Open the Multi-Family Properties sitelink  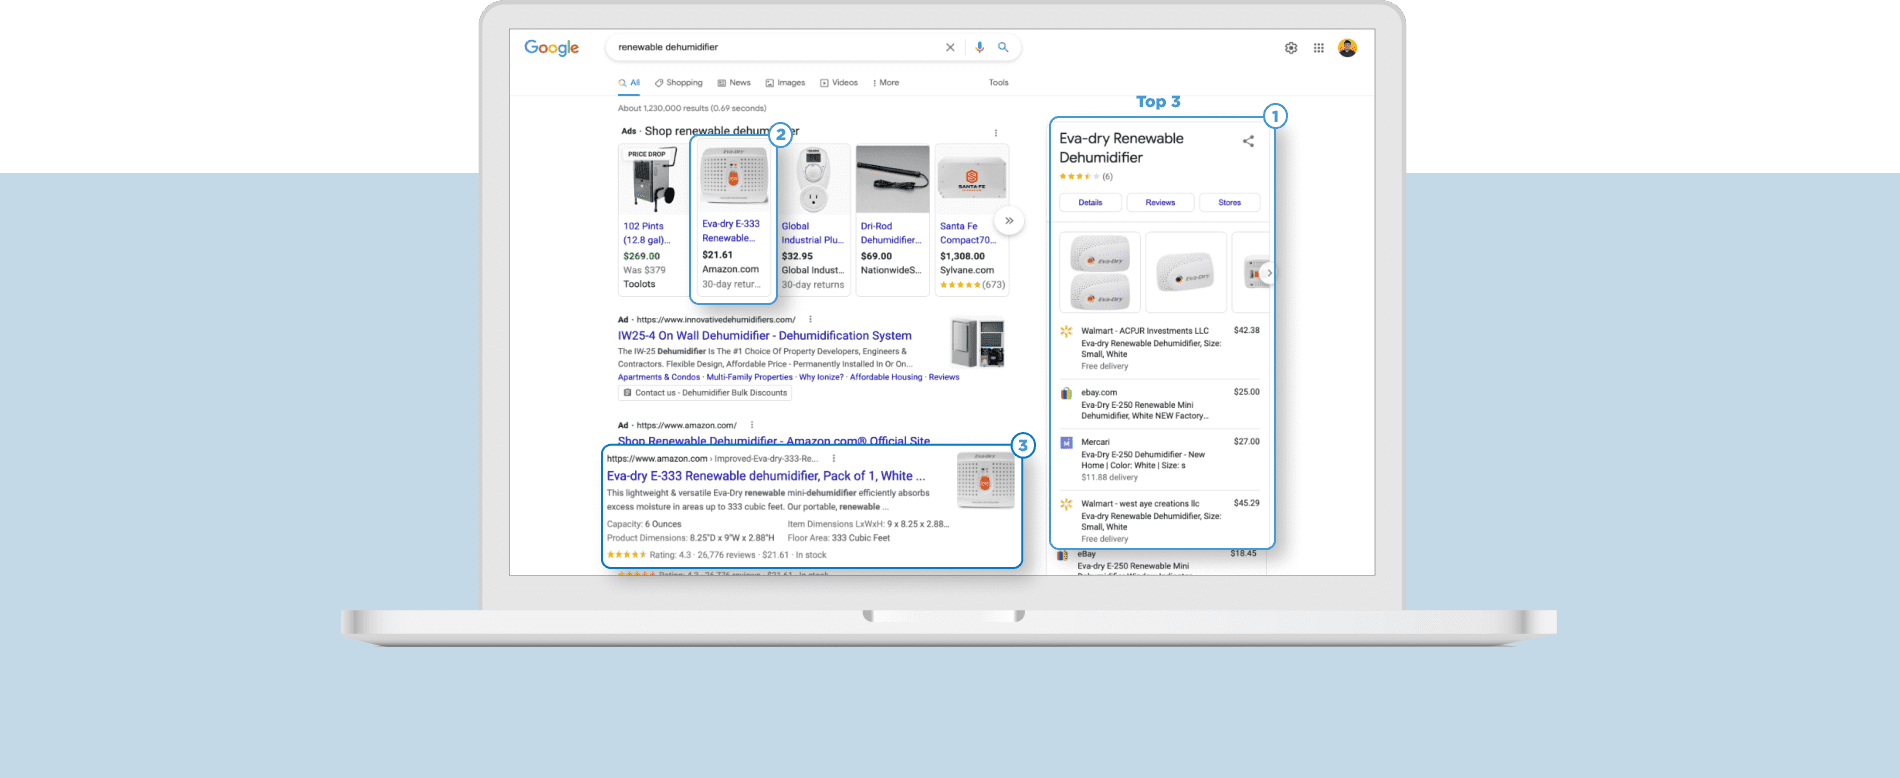coord(749,377)
